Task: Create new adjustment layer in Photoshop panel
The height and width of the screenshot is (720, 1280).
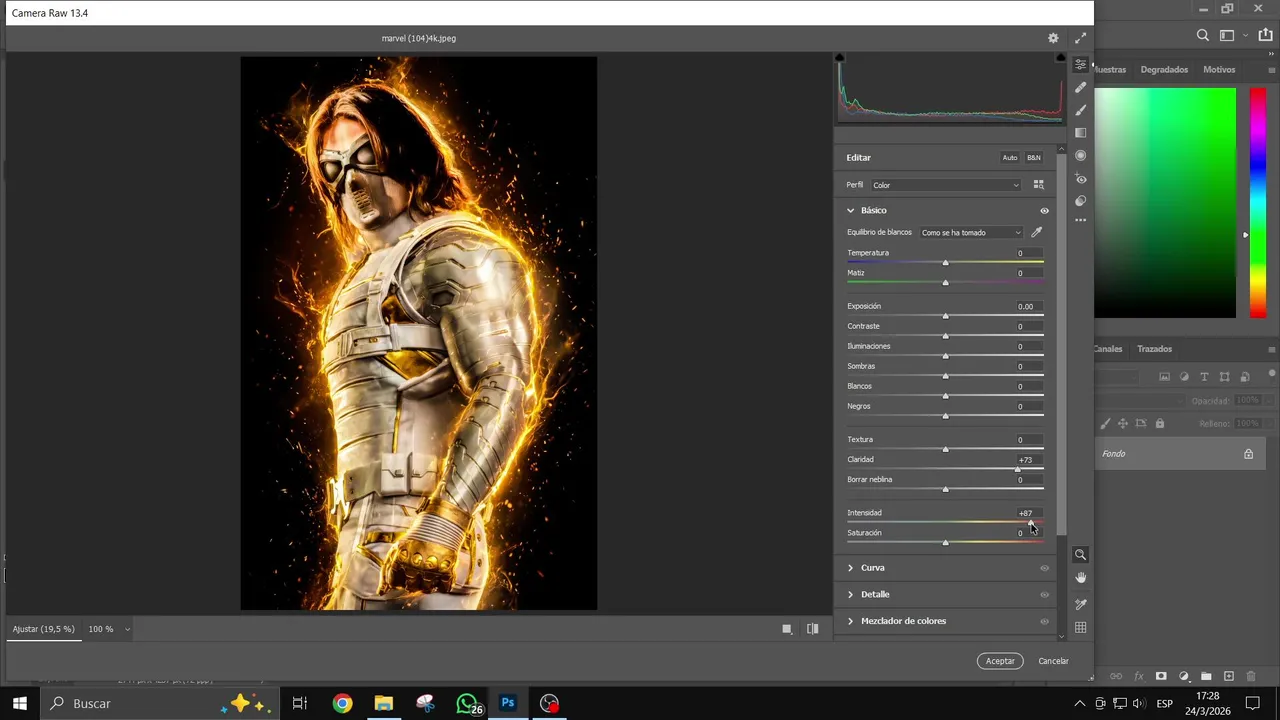Action: point(1184,677)
